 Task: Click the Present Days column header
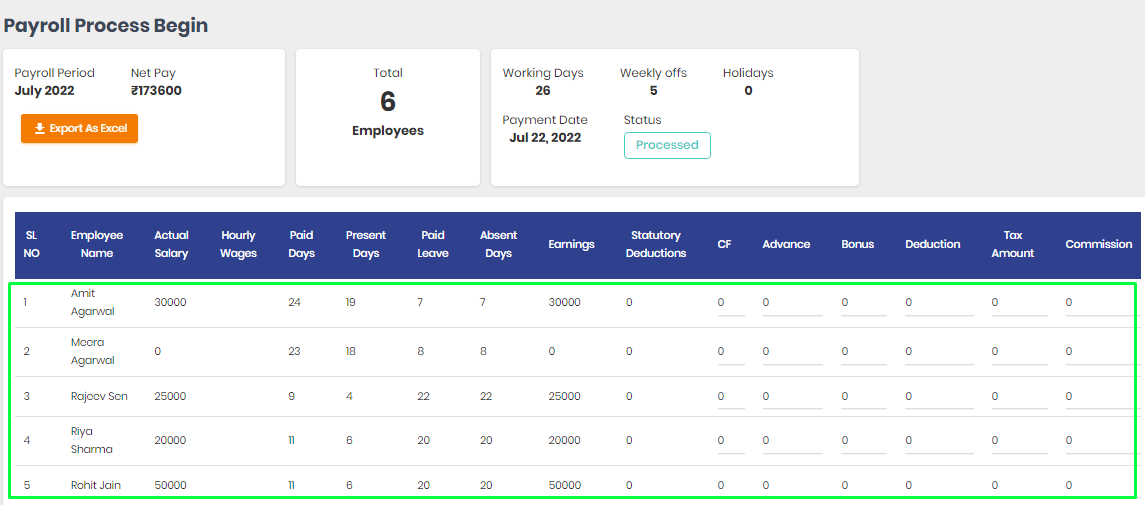point(366,244)
